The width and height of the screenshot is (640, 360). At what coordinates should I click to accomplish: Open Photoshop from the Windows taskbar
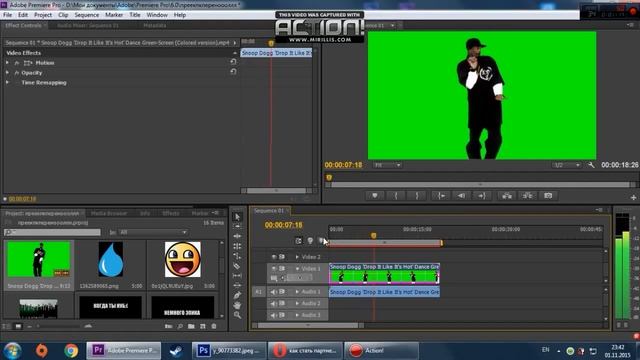[x=229, y=351]
